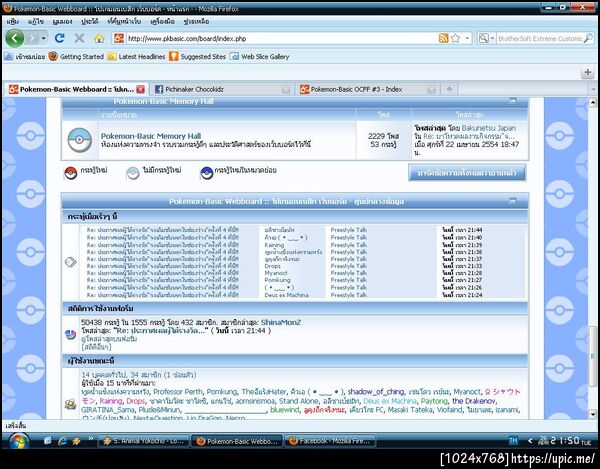Open the Getting Started bookmark
The image size is (600, 469).
click(76, 57)
